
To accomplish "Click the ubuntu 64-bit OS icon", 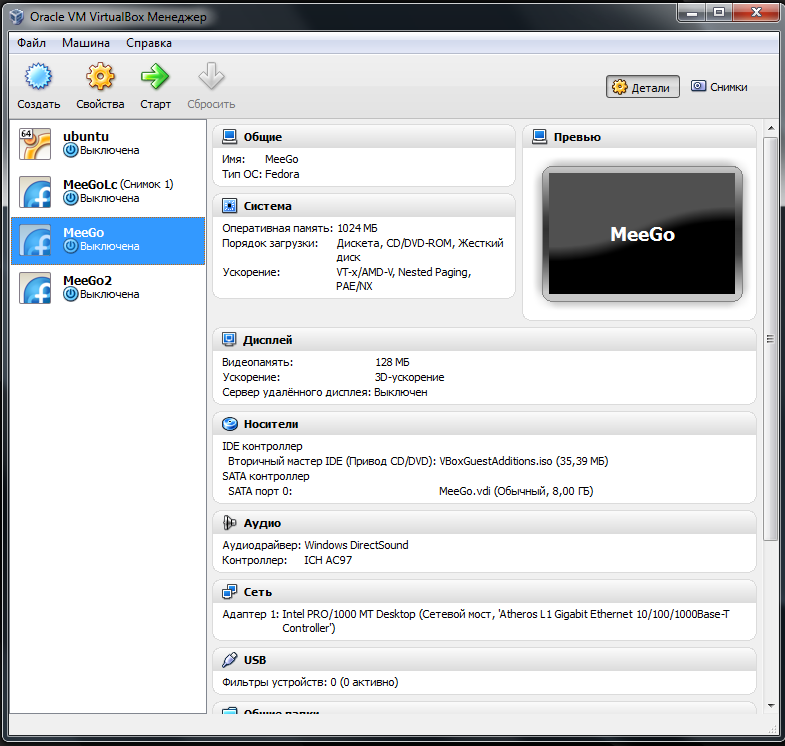I will 35,144.
